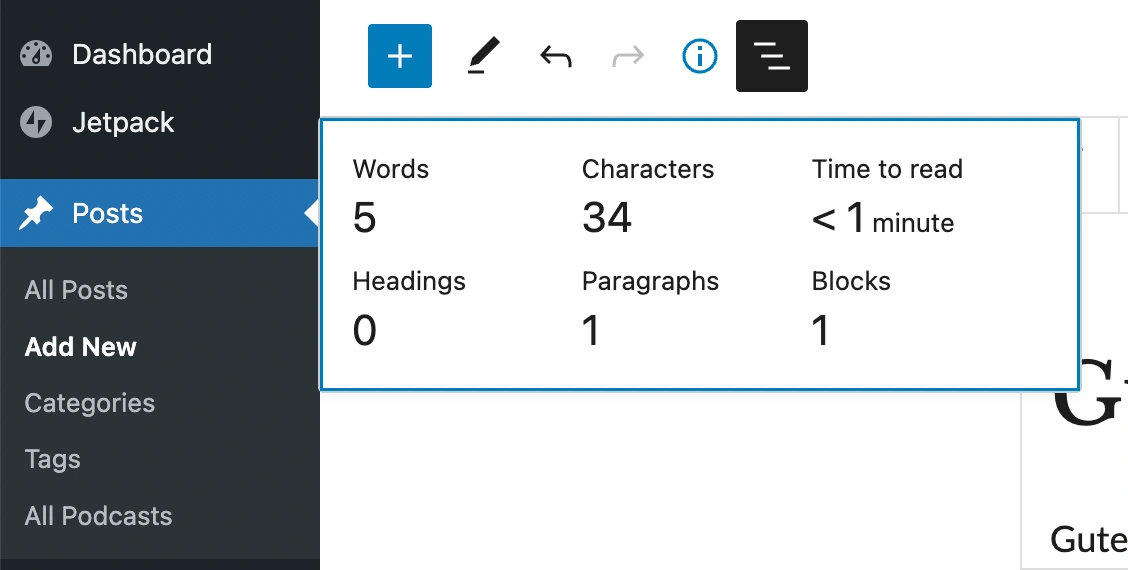Click the Characters count value 34
The height and width of the screenshot is (570, 1128).
[607, 217]
